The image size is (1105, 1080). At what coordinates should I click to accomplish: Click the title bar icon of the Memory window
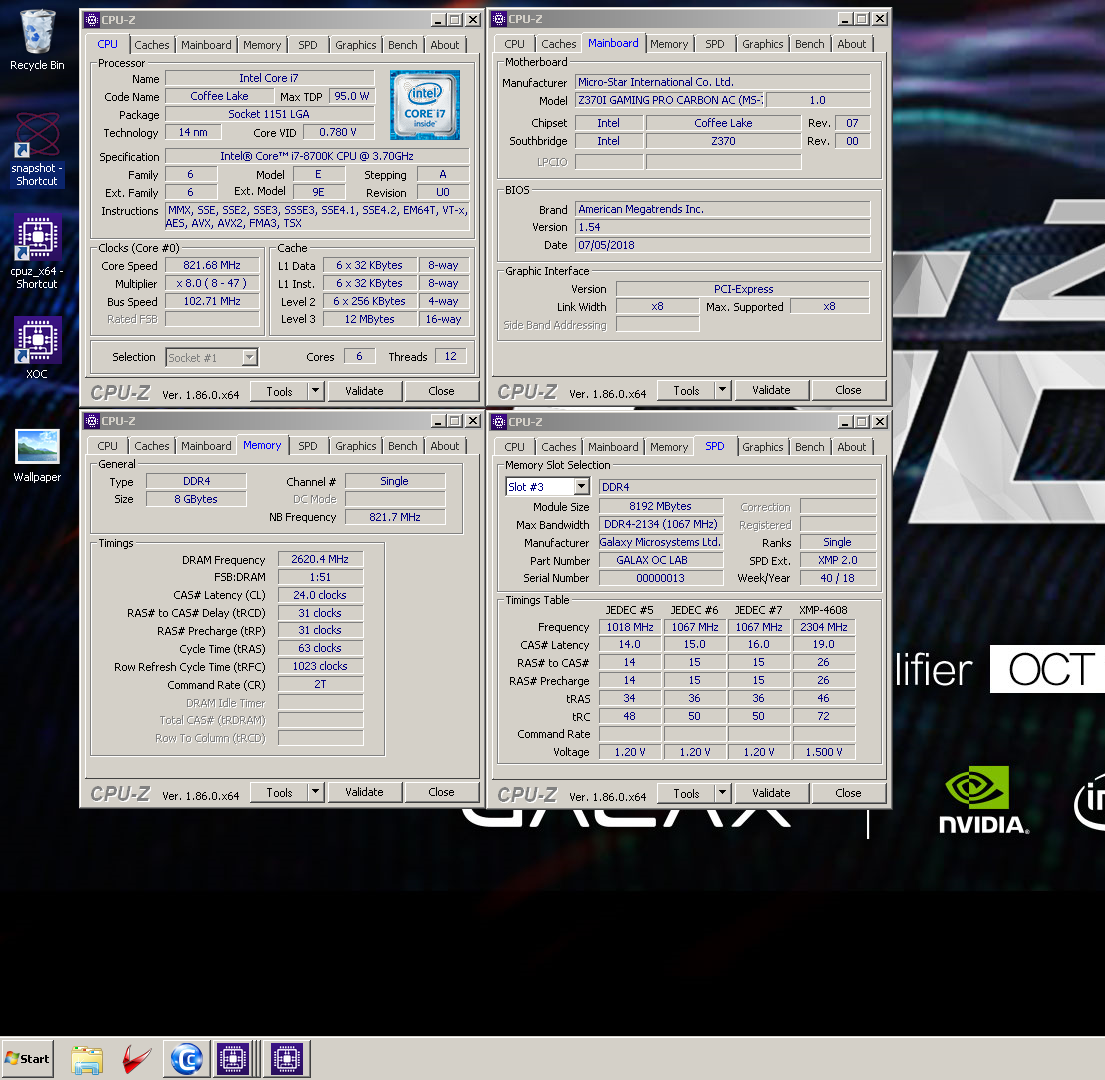(x=92, y=421)
